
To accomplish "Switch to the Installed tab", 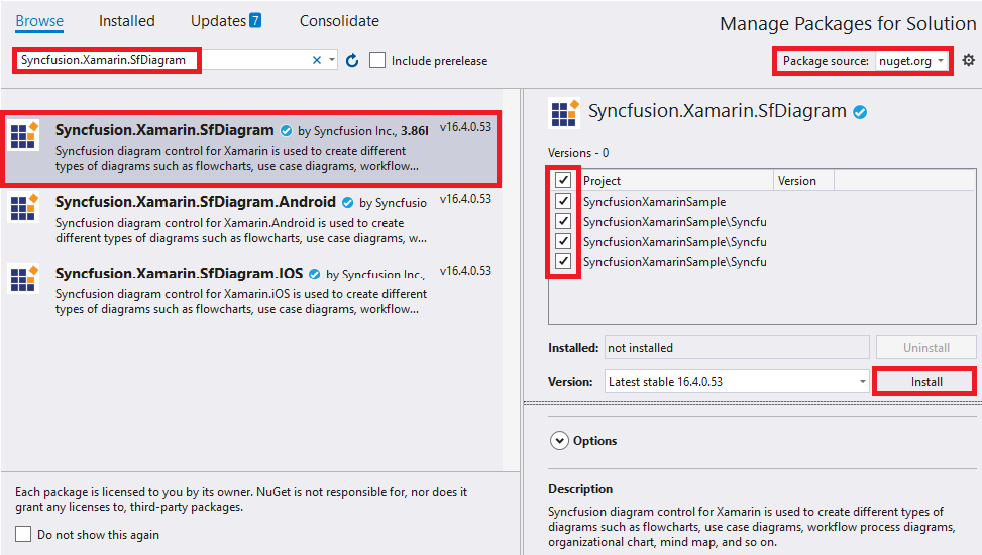I will point(127,21).
